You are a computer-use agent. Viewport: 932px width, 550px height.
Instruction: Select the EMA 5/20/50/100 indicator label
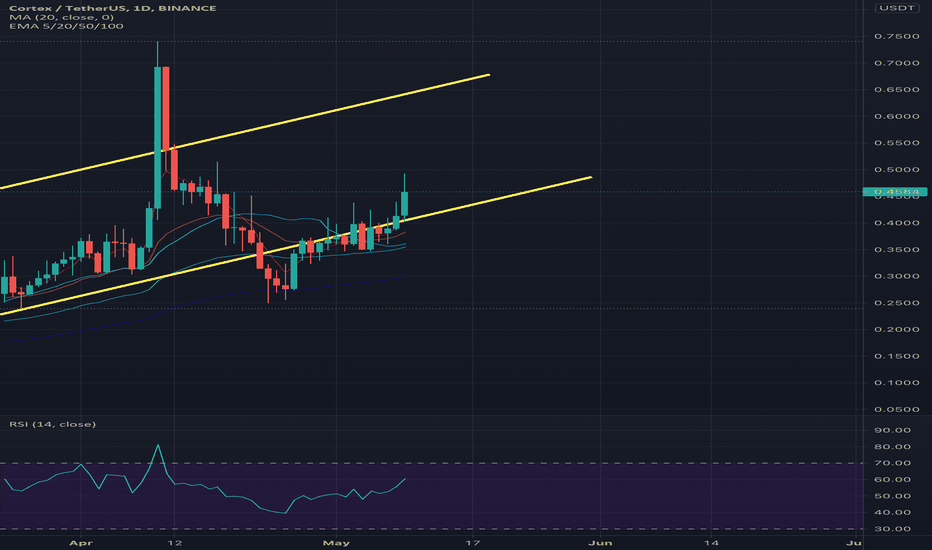coord(66,26)
